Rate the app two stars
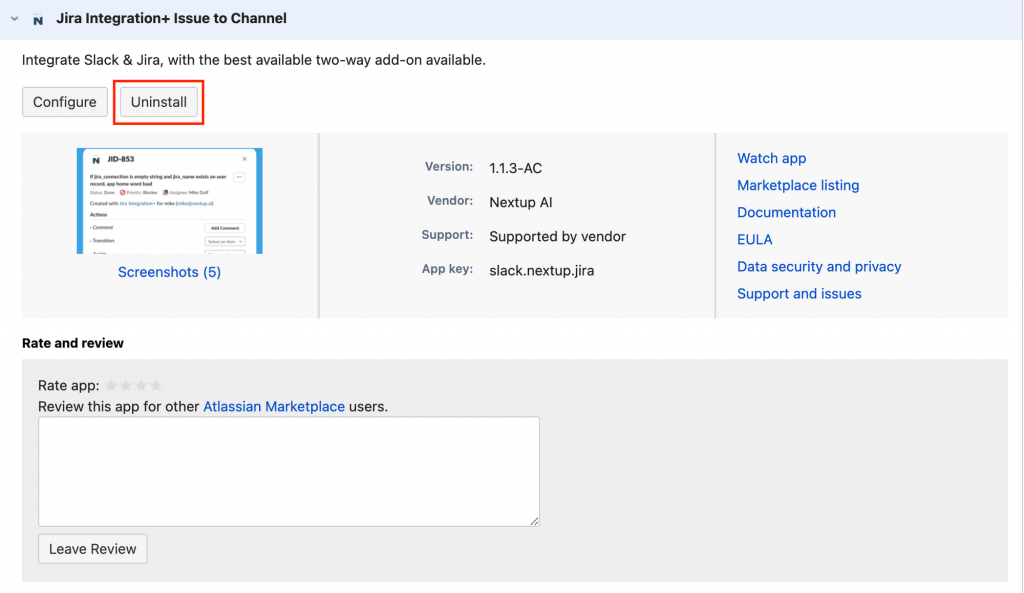 (x=126, y=385)
